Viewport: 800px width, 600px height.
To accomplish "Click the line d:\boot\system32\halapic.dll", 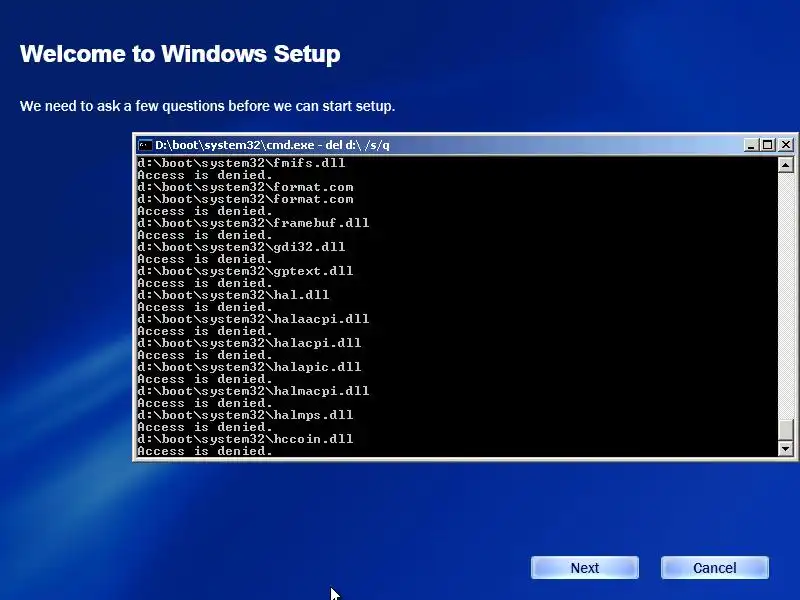I will click(x=249, y=367).
